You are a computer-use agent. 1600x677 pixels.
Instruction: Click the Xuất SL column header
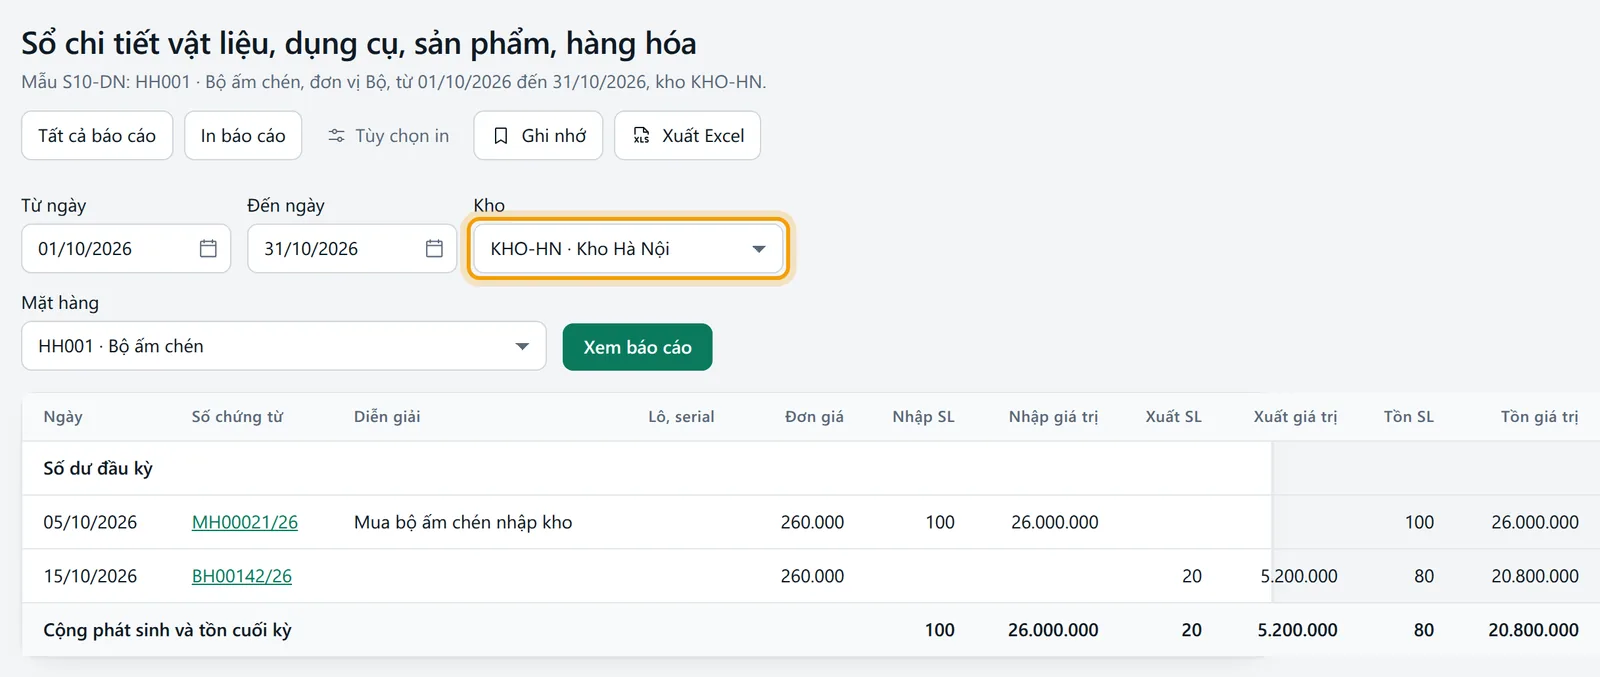[1174, 417]
